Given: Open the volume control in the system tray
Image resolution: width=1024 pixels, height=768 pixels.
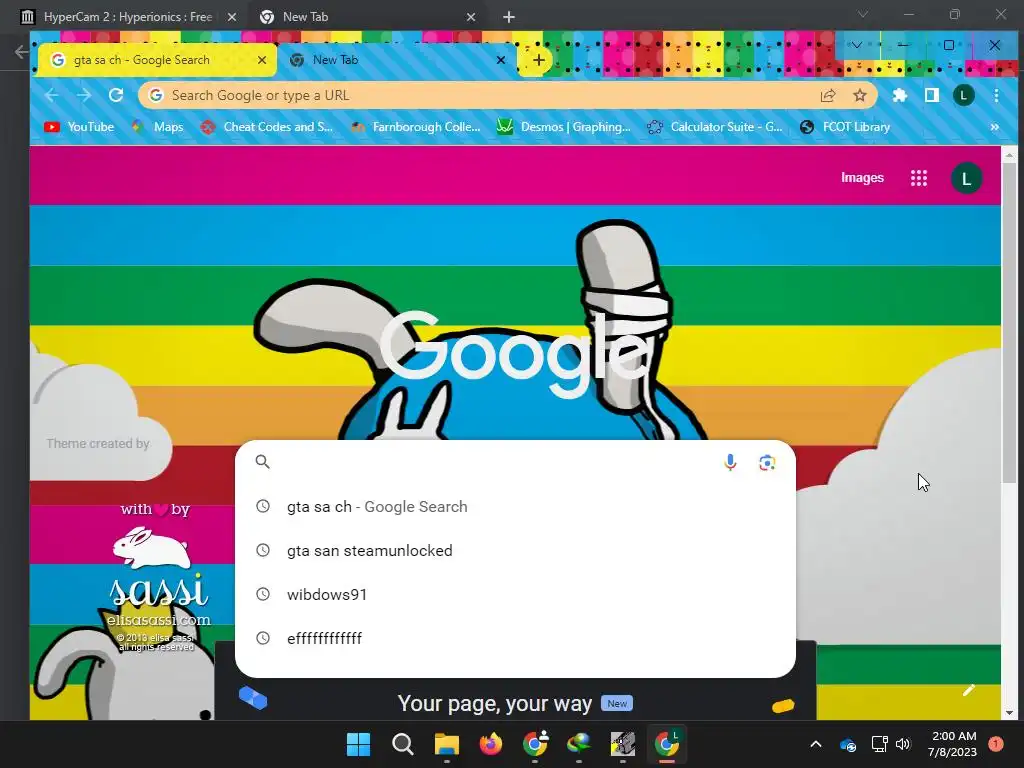Looking at the screenshot, I should click(x=903, y=744).
